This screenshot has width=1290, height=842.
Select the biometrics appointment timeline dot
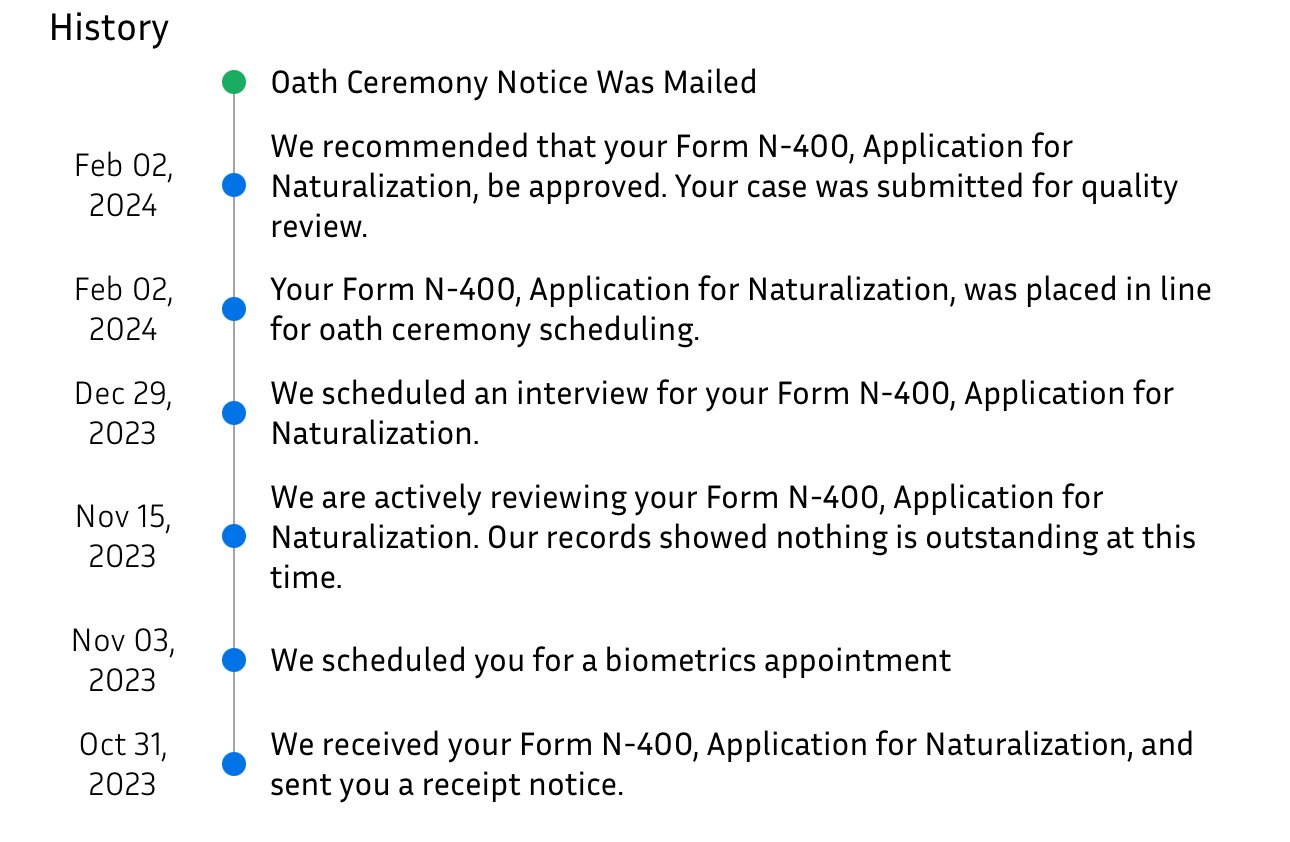click(x=233, y=660)
